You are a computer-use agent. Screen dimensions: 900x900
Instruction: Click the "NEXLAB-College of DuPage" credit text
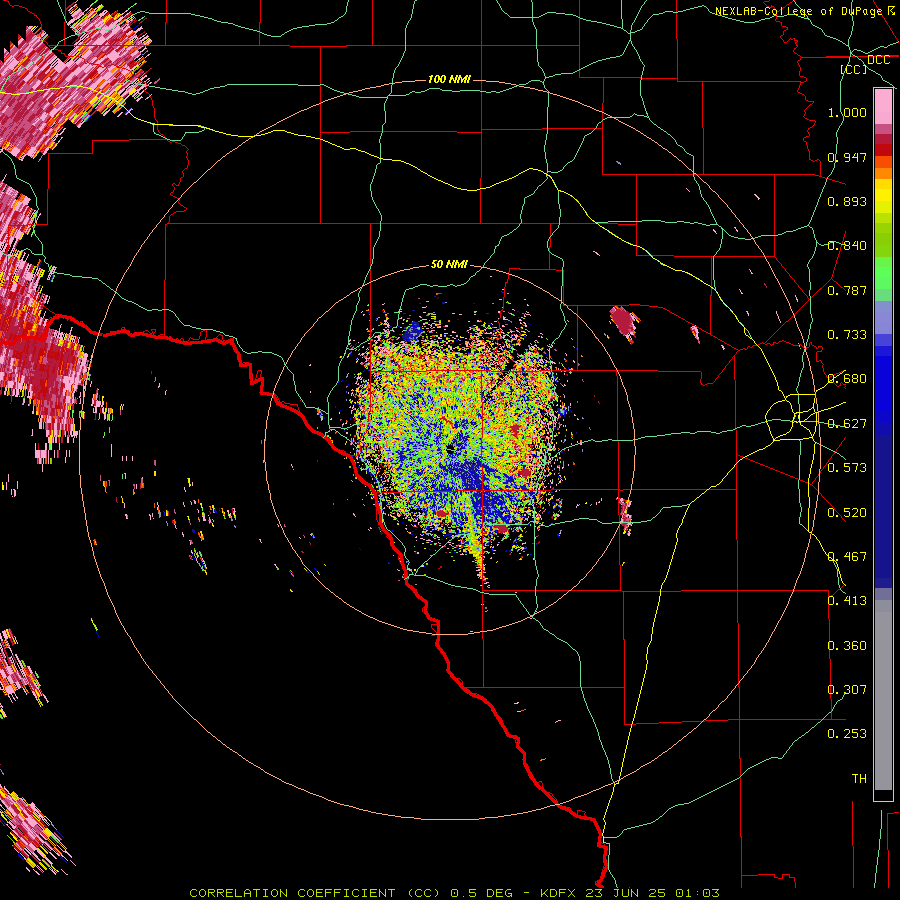(x=798, y=11)
